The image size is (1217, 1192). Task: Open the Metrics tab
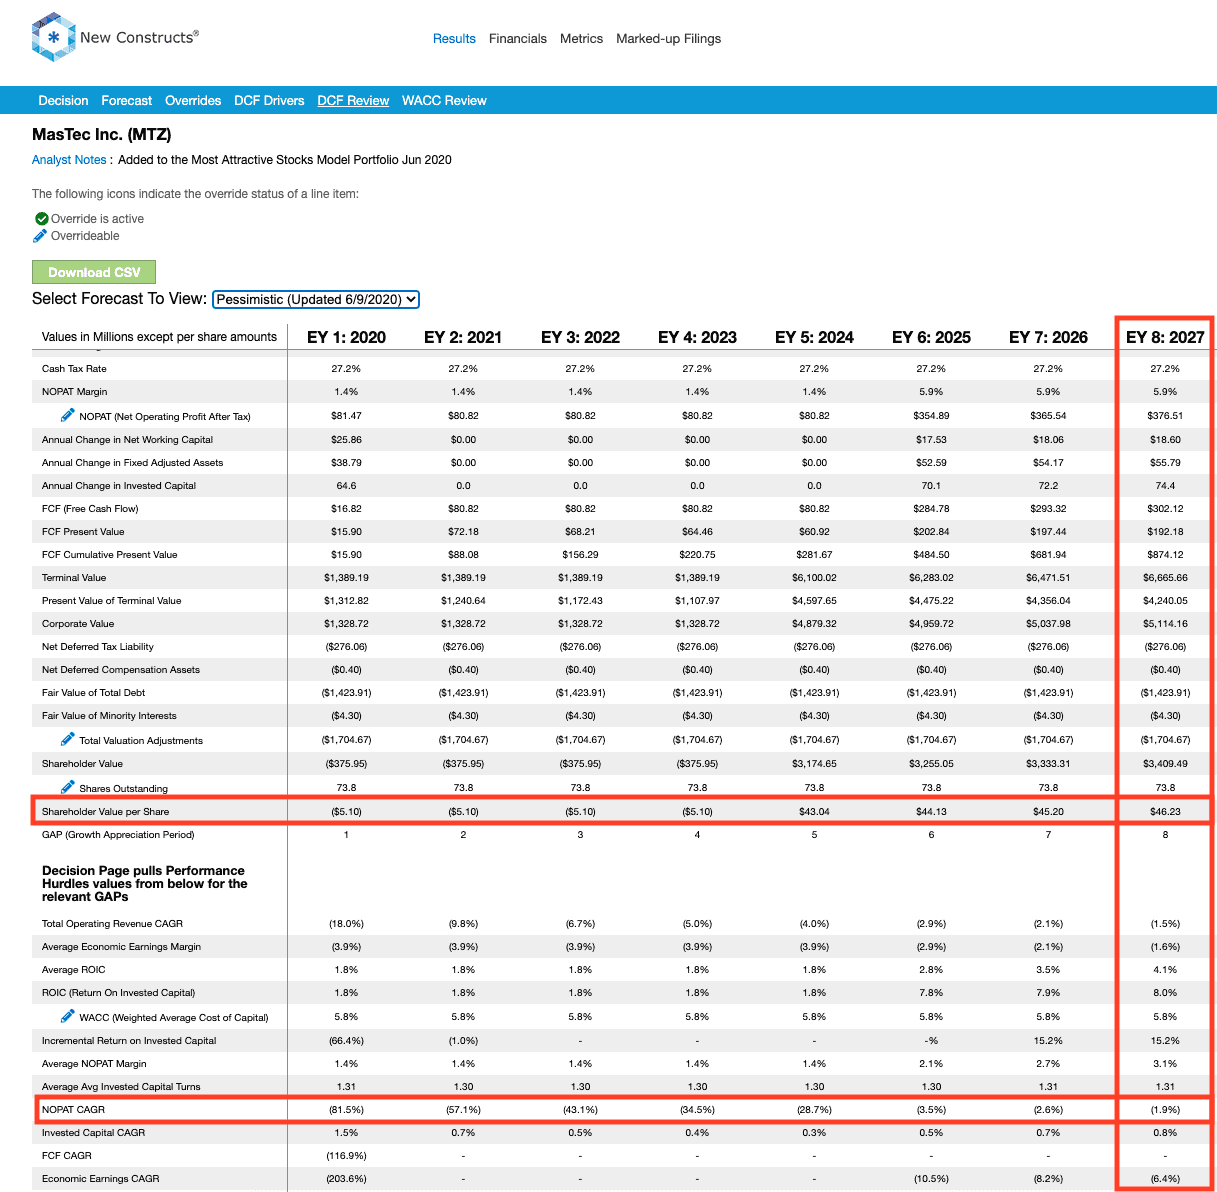(581, 39)
